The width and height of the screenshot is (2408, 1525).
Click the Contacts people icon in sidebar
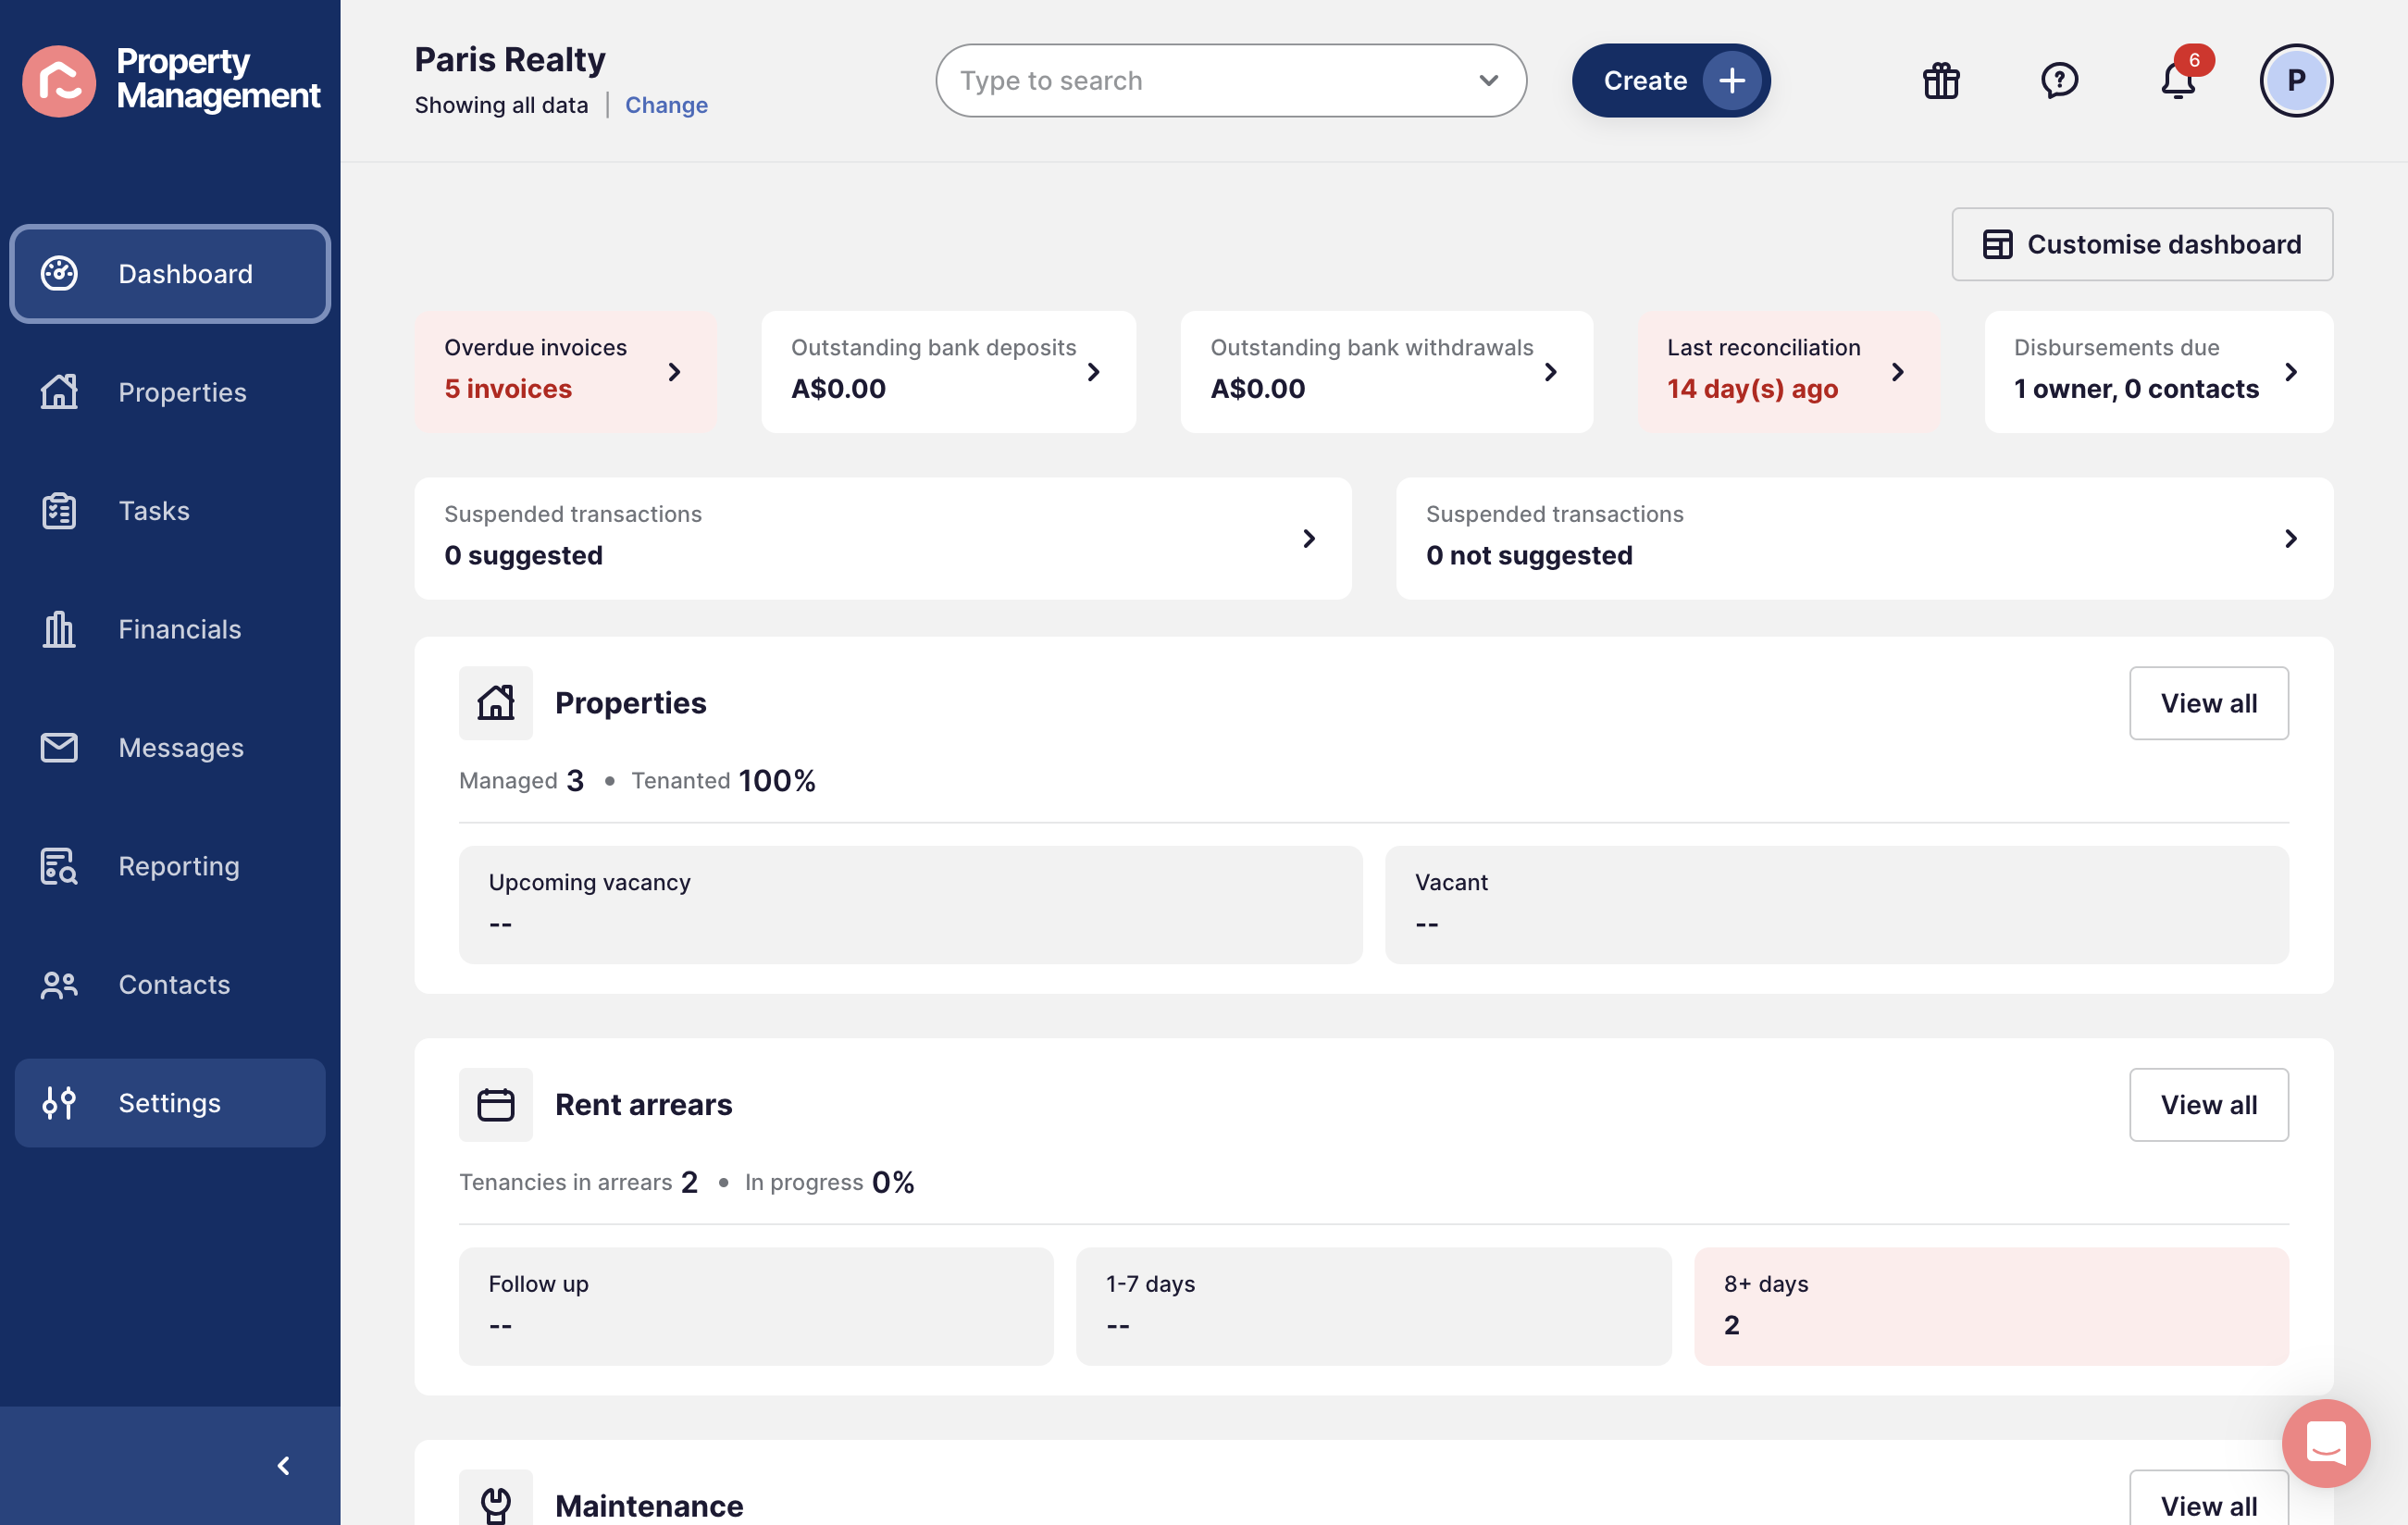(59, 984)
